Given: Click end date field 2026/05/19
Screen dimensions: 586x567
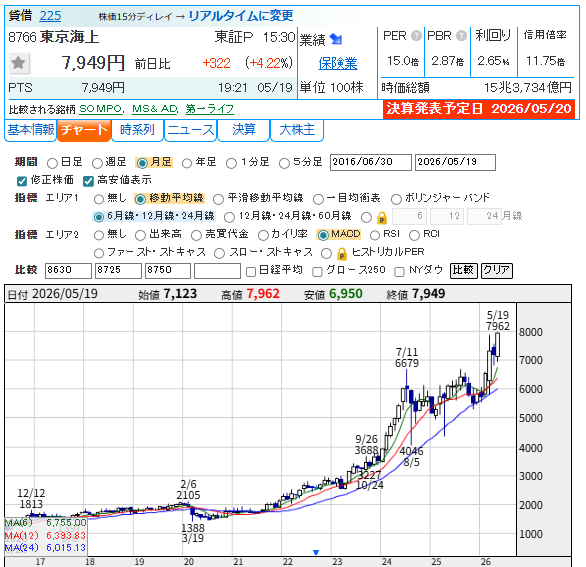Looking at the screenshot, I should pos(455,162).
